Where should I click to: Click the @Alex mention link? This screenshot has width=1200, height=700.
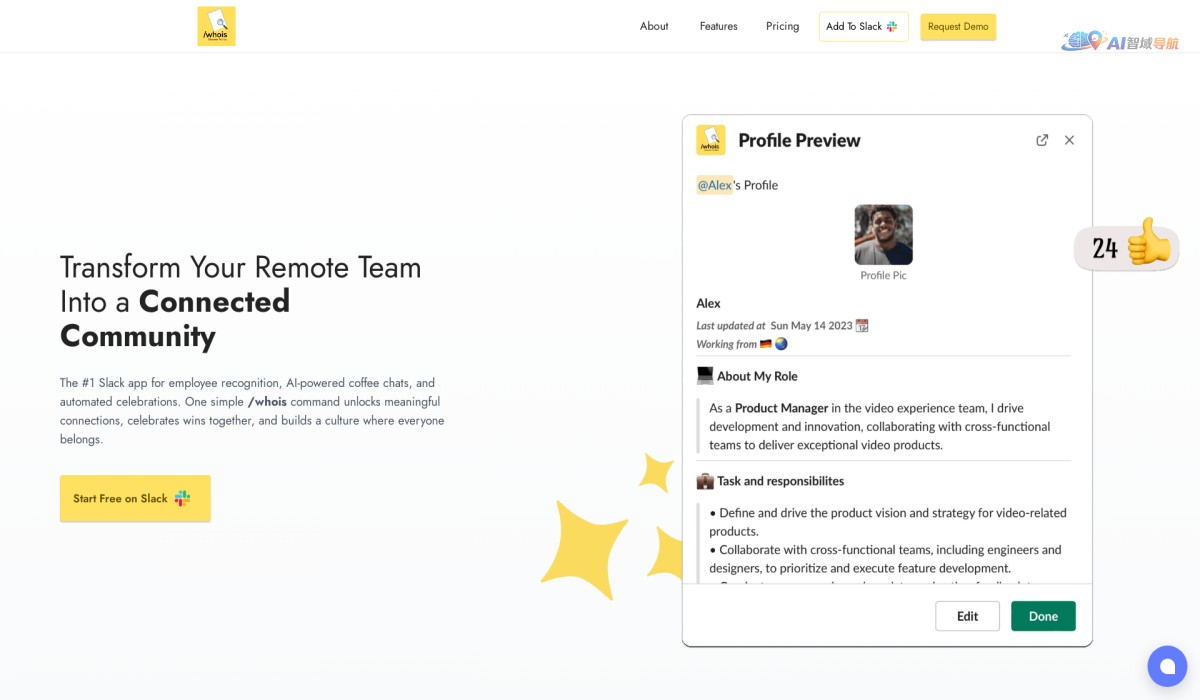click(714, 185)
